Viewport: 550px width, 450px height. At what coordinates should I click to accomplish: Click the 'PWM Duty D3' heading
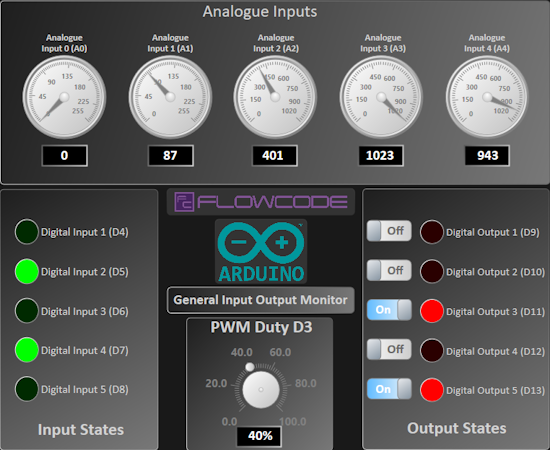coord(261,327)
